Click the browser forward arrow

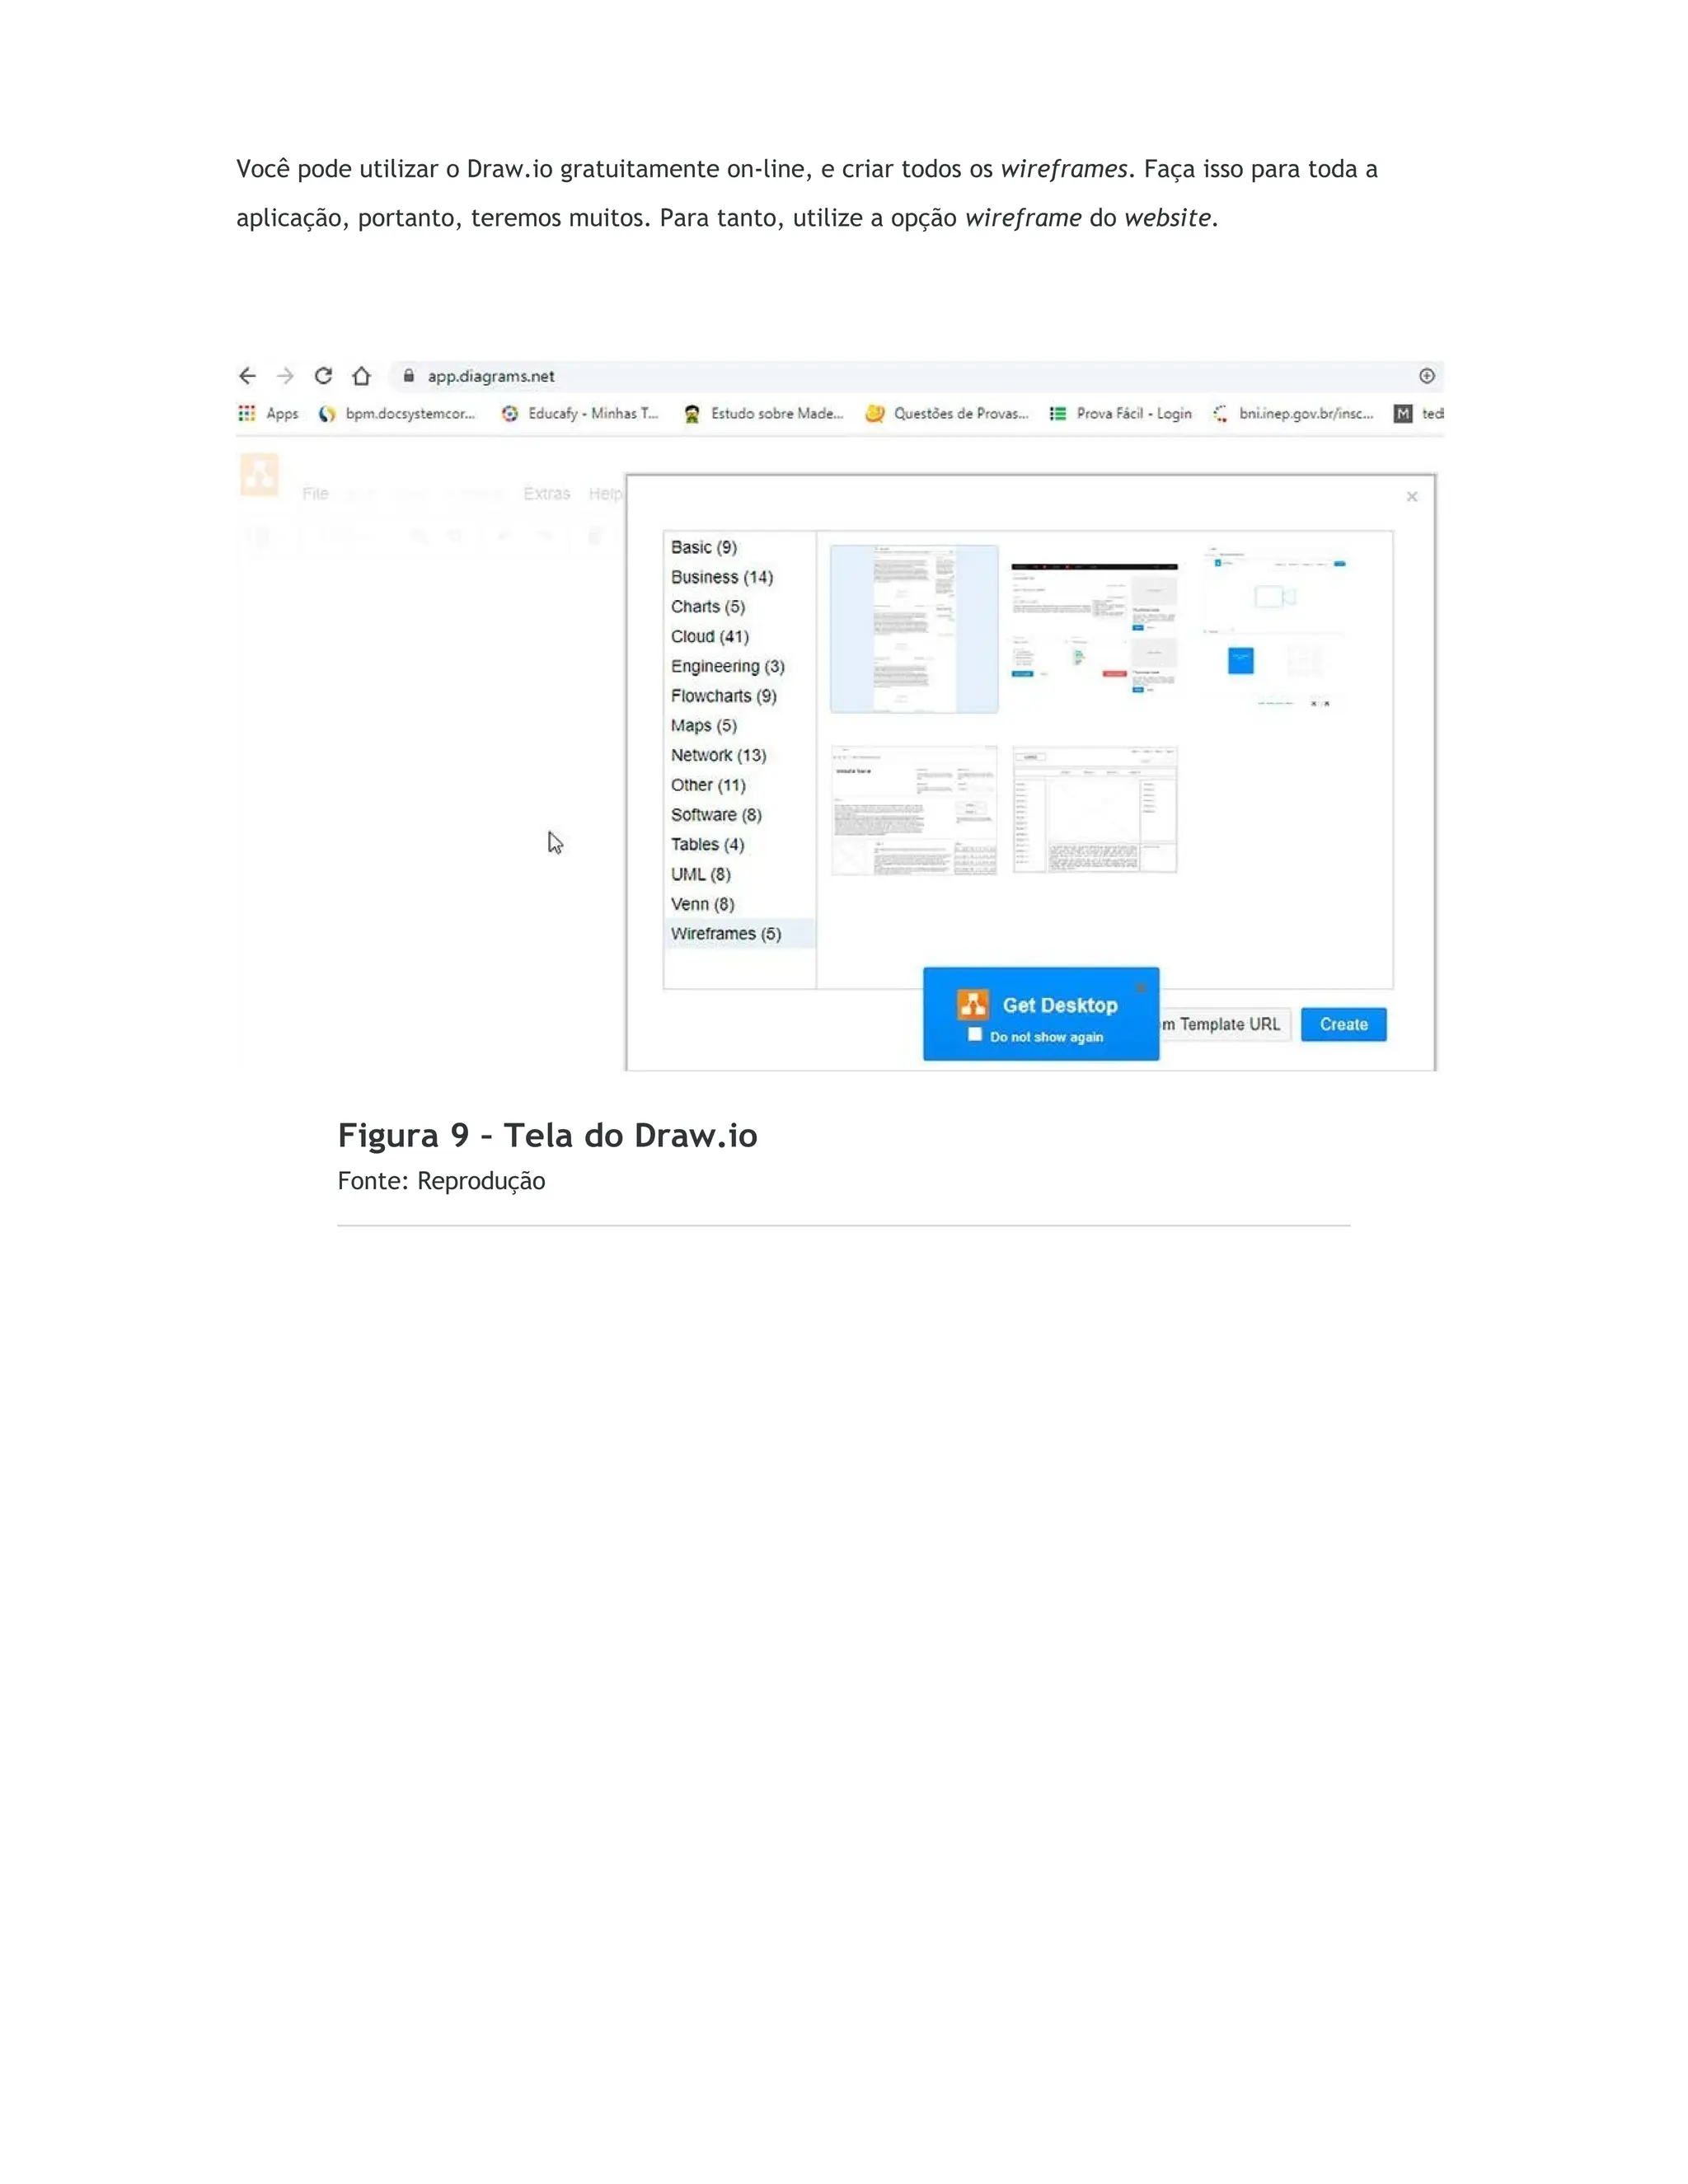286,376
